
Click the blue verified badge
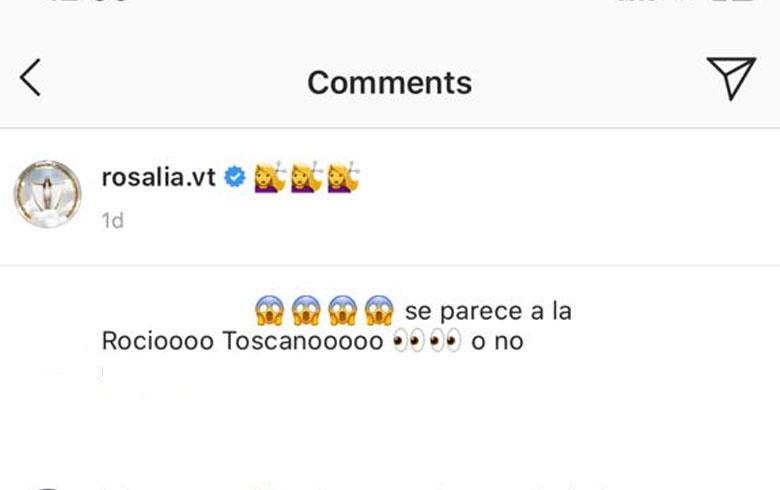pos(235,177)
